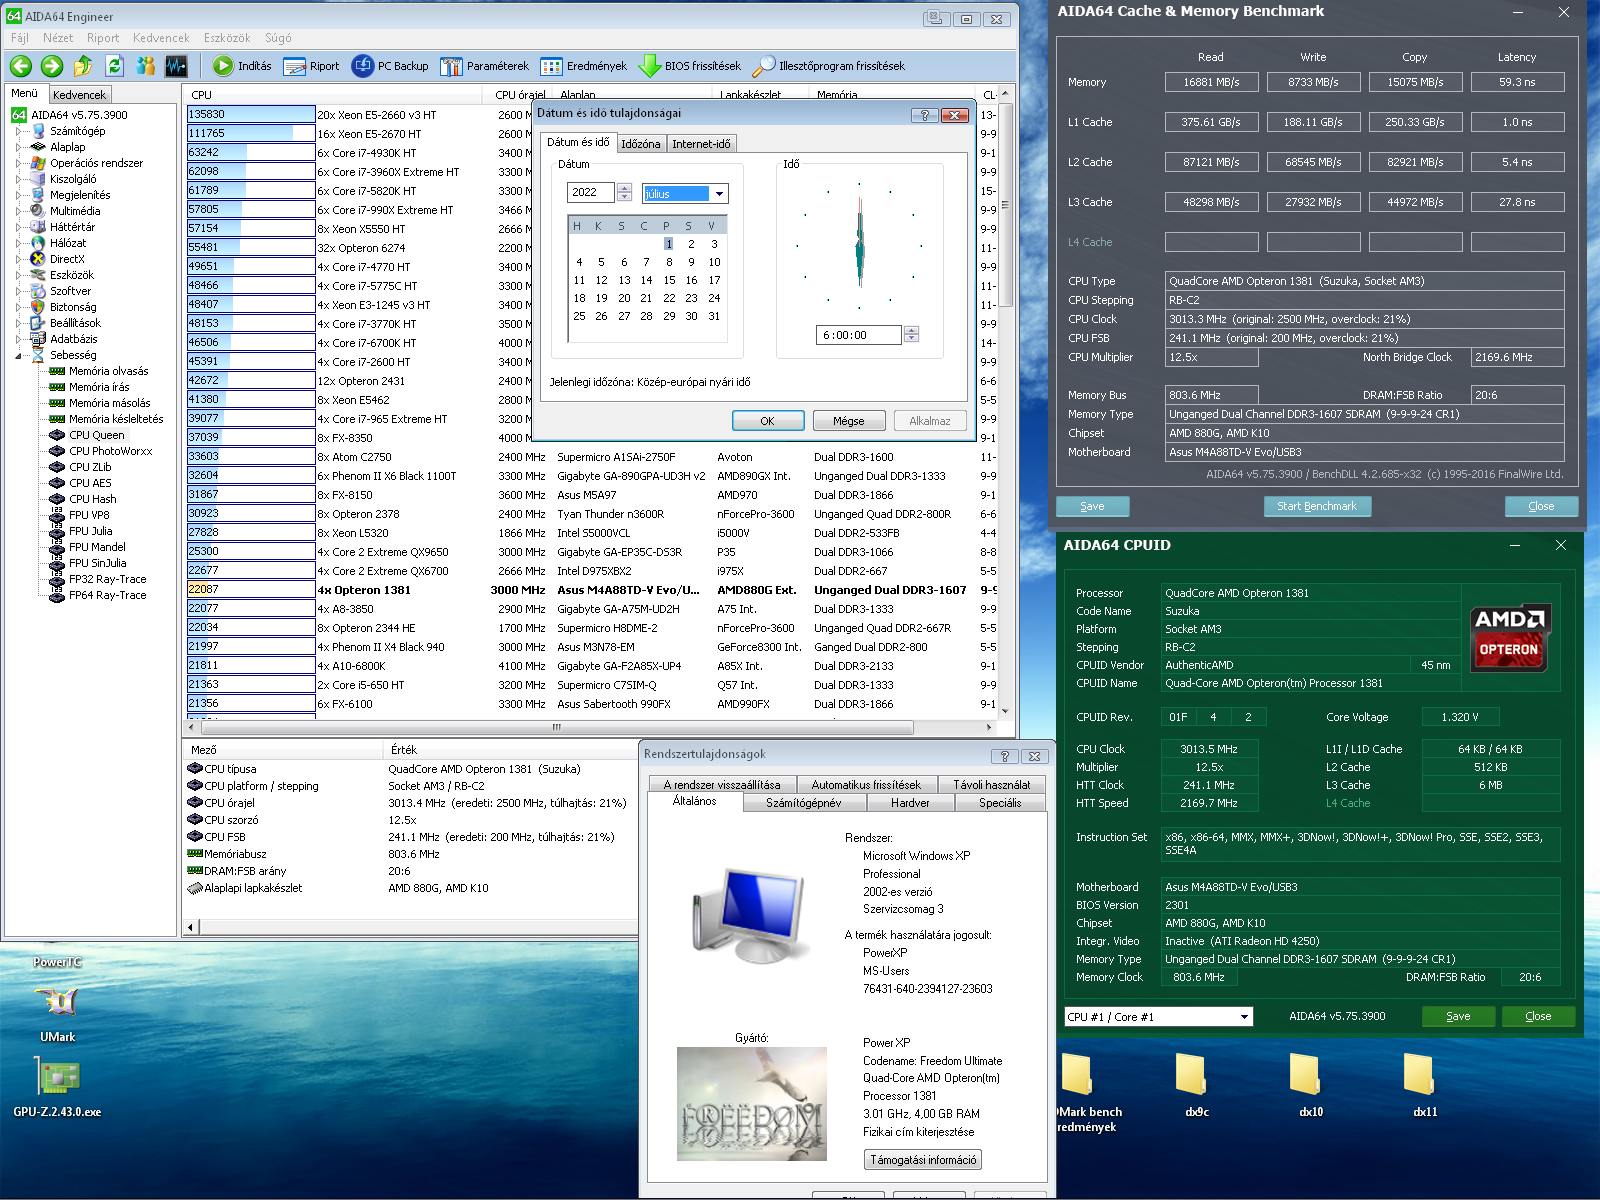The width and height of the screenshot is (1600, 1200).
Task: Click the Támogatási információ button
Action: (922, 1160)
